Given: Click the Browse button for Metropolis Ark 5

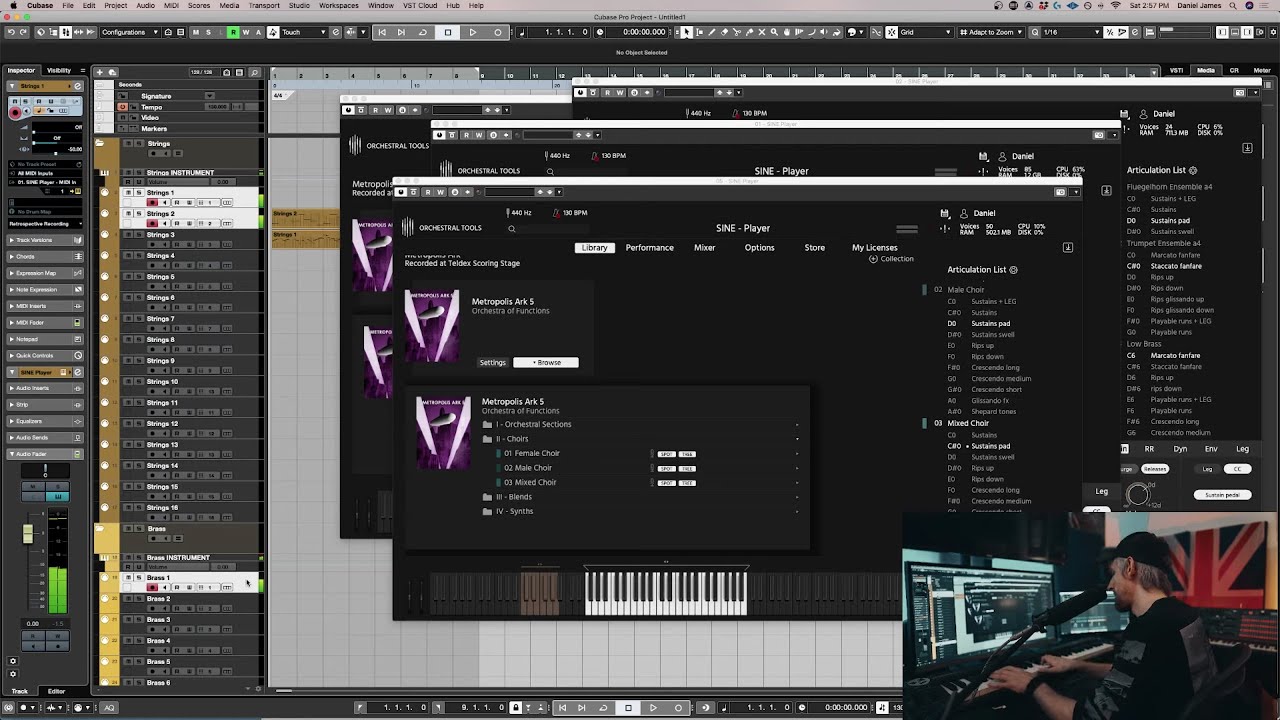Looking at the screenshot, I should coord(546,362).
